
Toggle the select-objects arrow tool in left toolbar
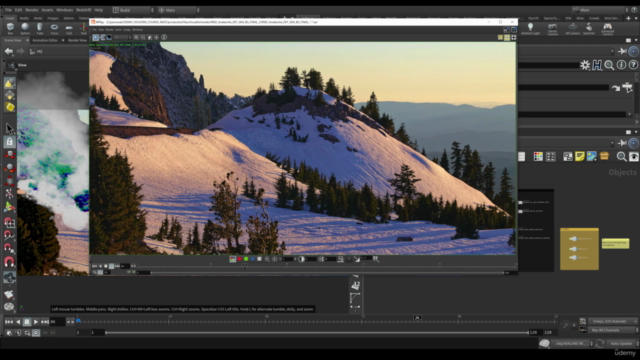9,129
